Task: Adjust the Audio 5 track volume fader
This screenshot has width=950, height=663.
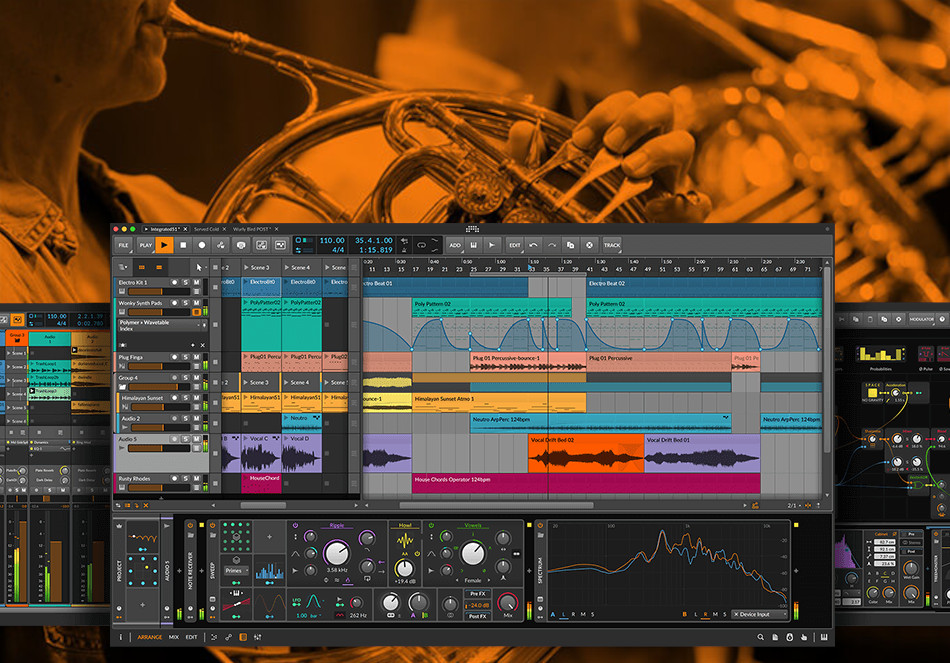Action: 161,450
